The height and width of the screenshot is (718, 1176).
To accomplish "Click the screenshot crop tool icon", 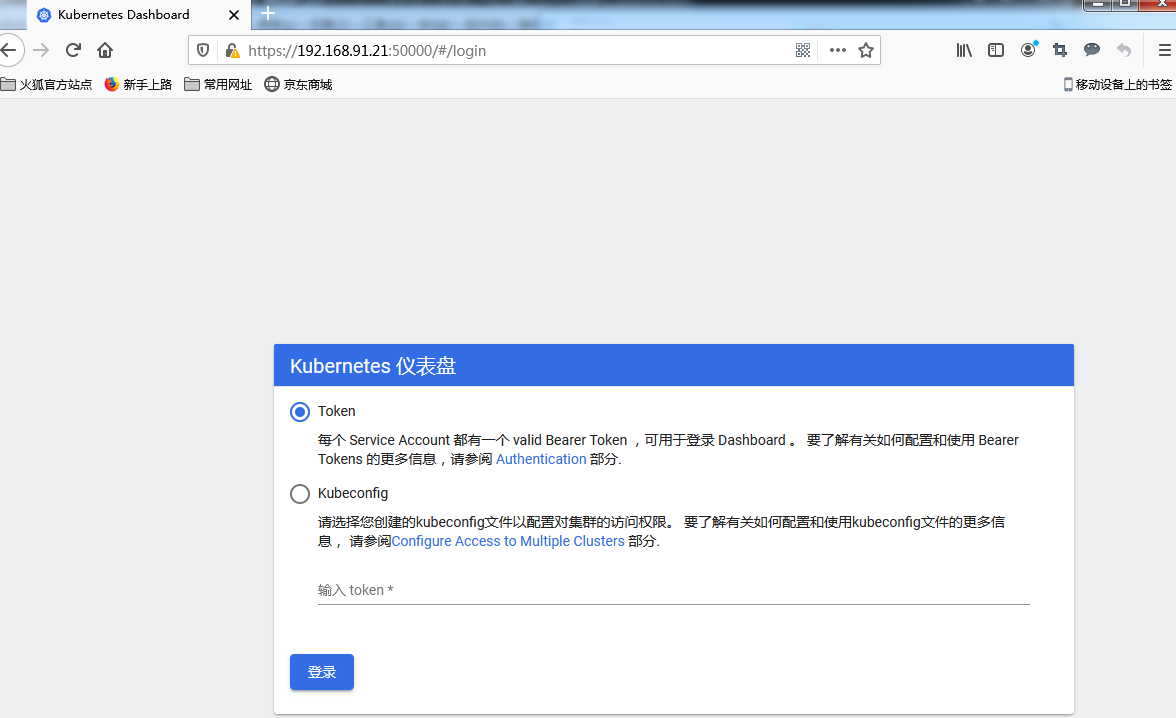I will pyautogui.click(x=1060, y=50).
